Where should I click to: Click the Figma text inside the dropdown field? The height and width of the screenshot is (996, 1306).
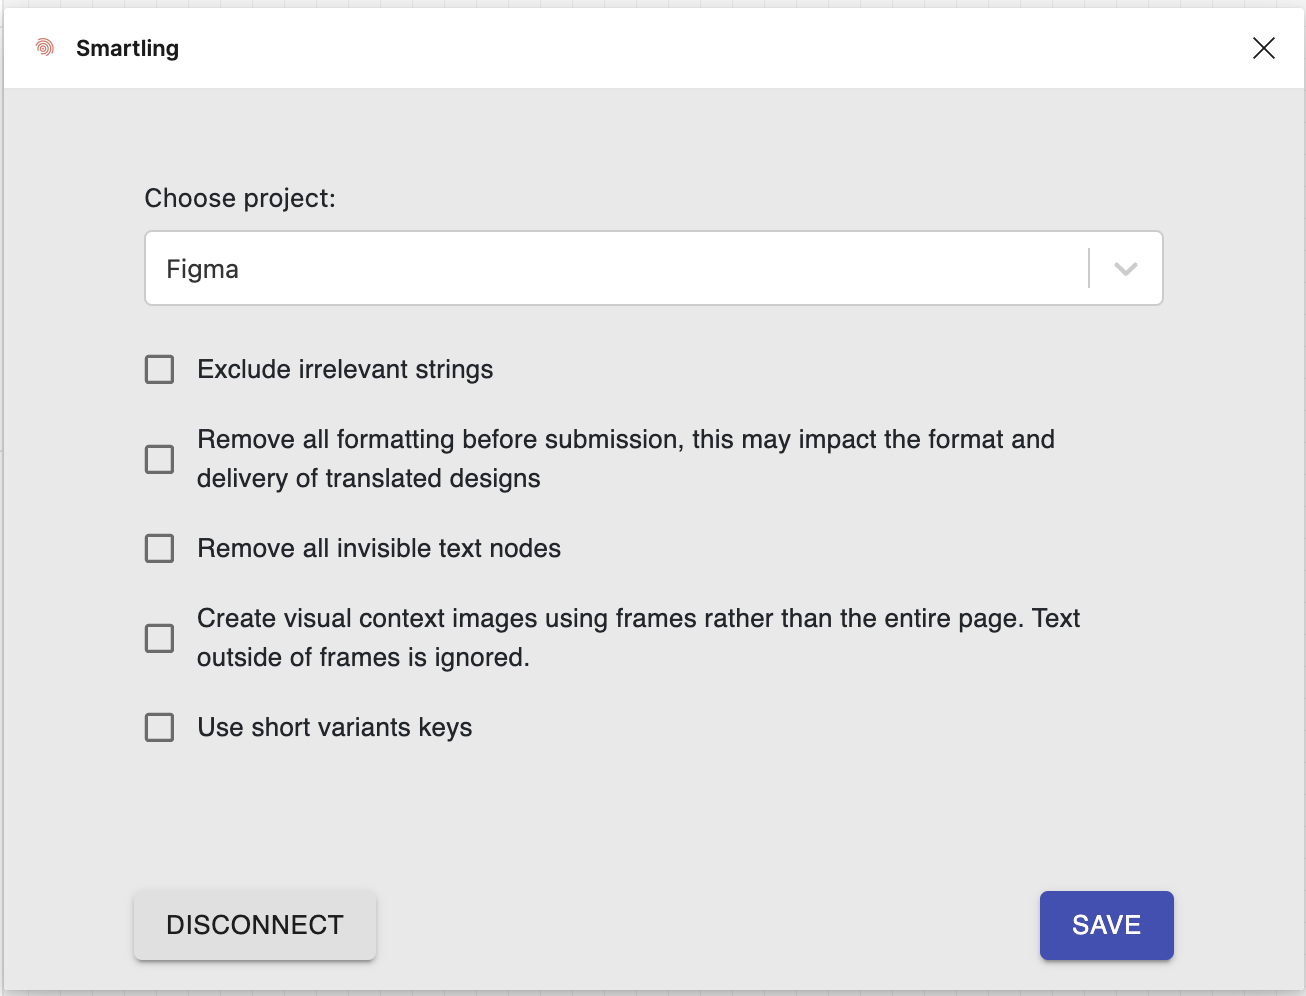coord(202,268)
